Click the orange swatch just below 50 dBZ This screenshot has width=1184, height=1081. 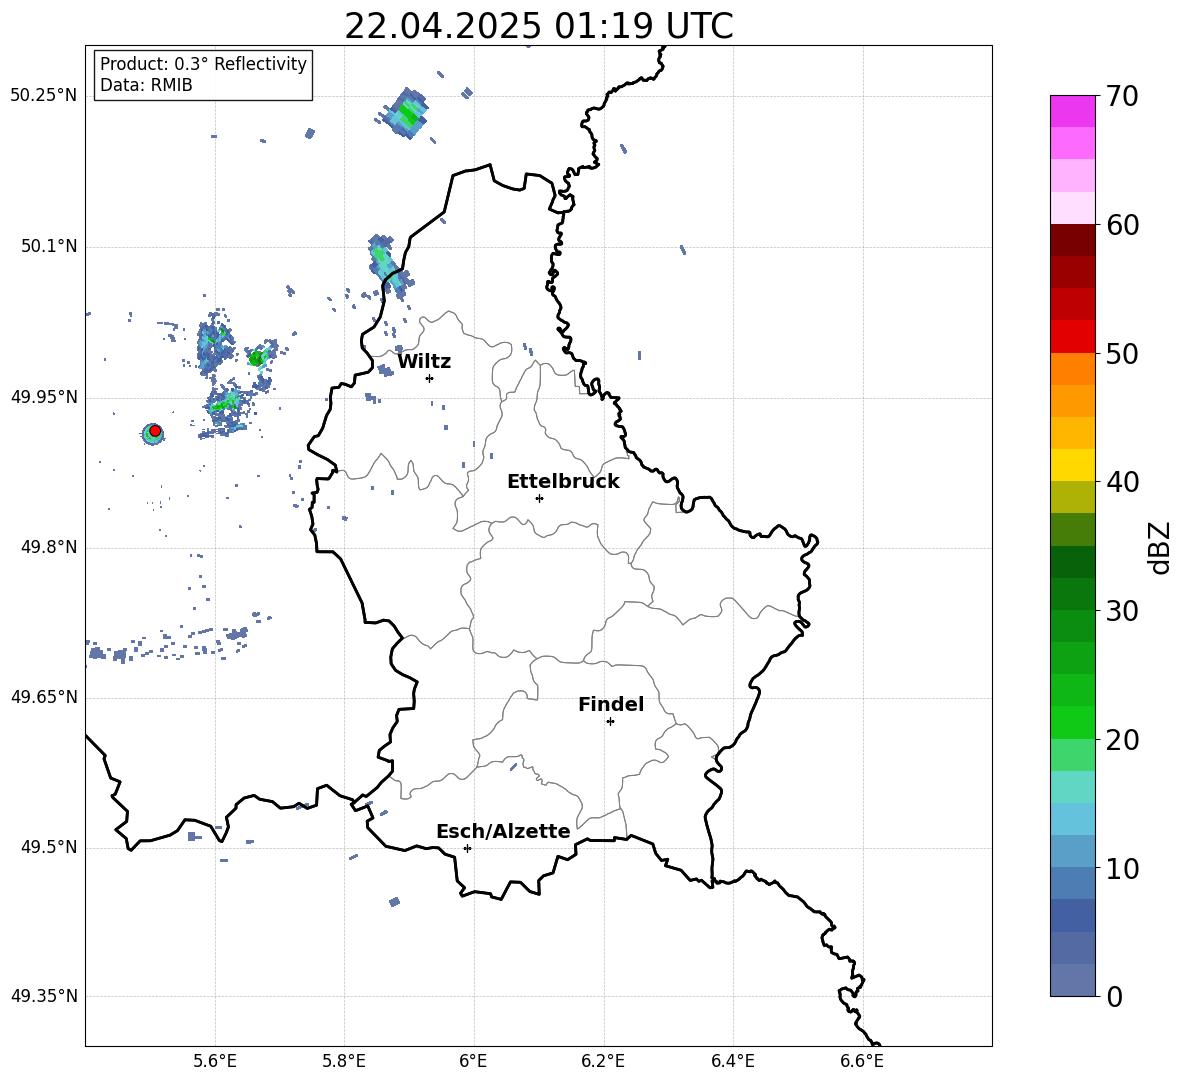1072,369
